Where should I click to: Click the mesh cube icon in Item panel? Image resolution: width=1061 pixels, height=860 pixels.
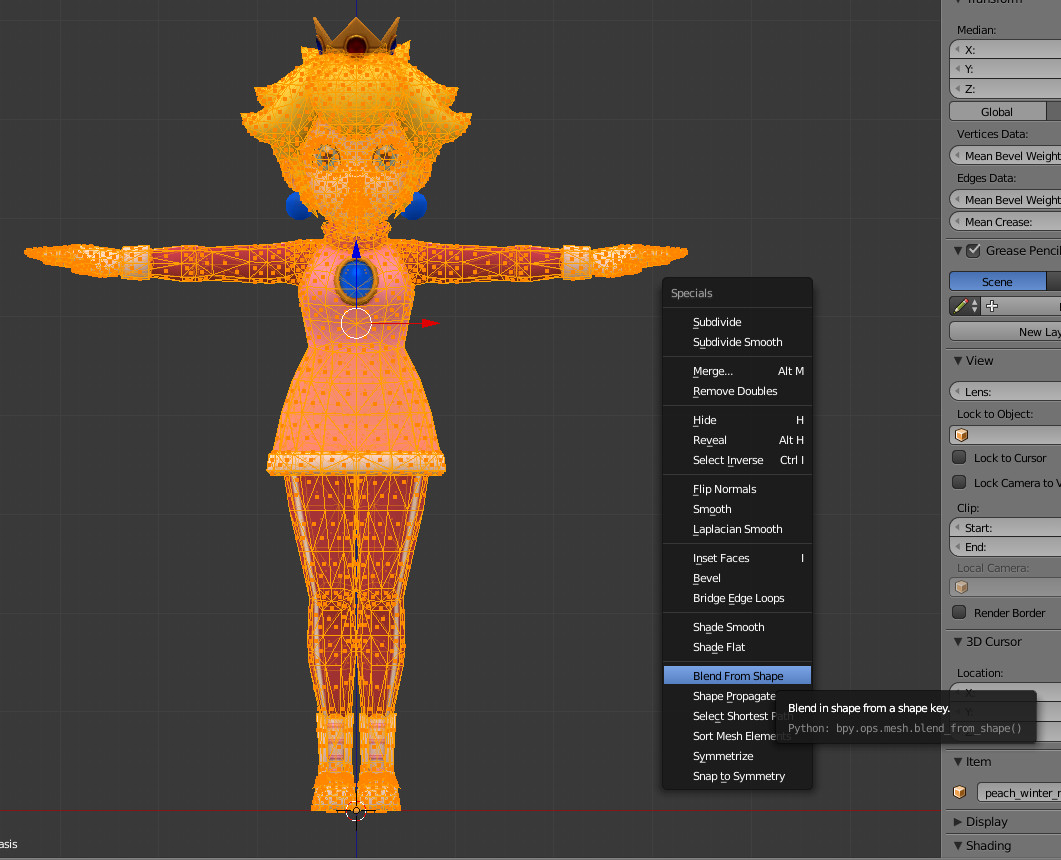(959, 791)
